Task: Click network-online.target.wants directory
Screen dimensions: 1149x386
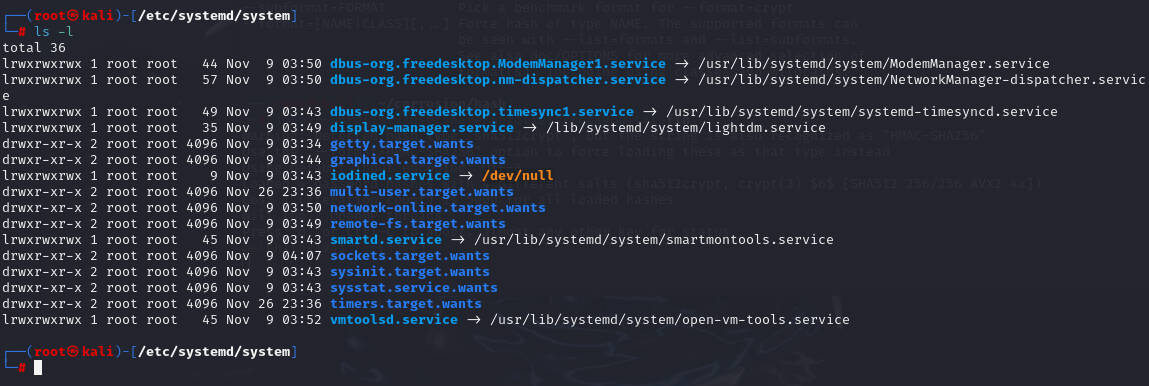Action: 437,208
